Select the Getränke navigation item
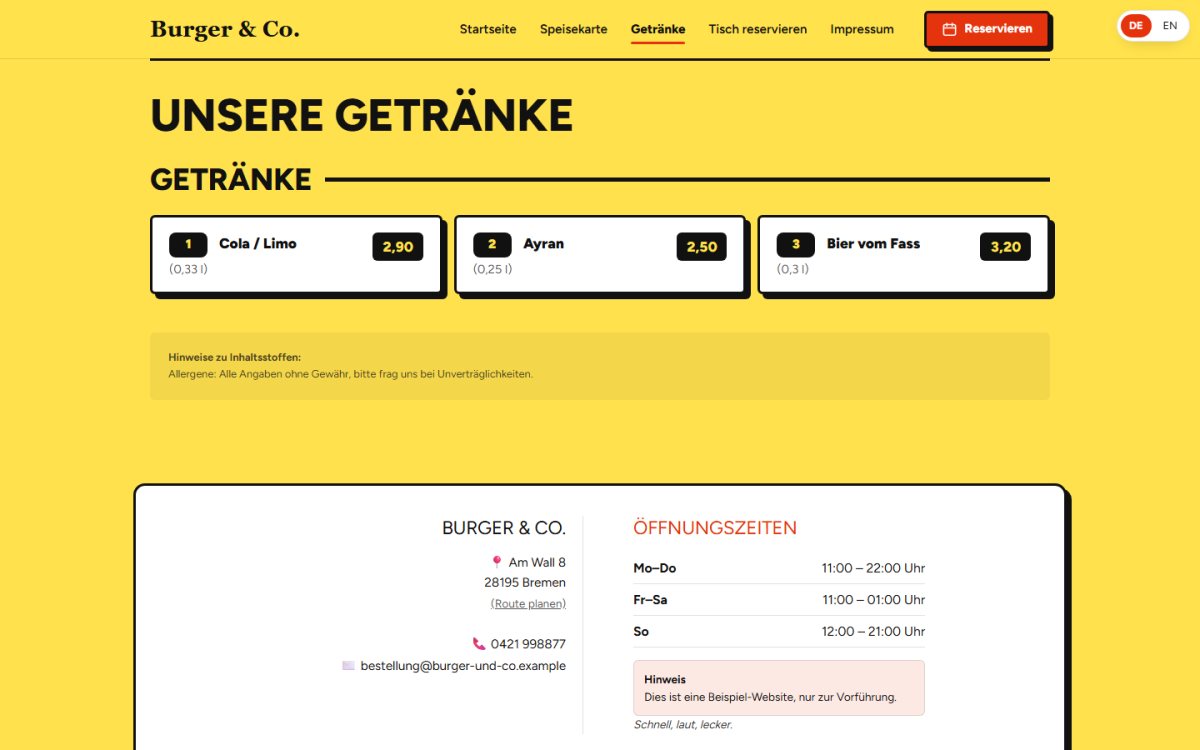1200x750 pixels. point(658,29)
